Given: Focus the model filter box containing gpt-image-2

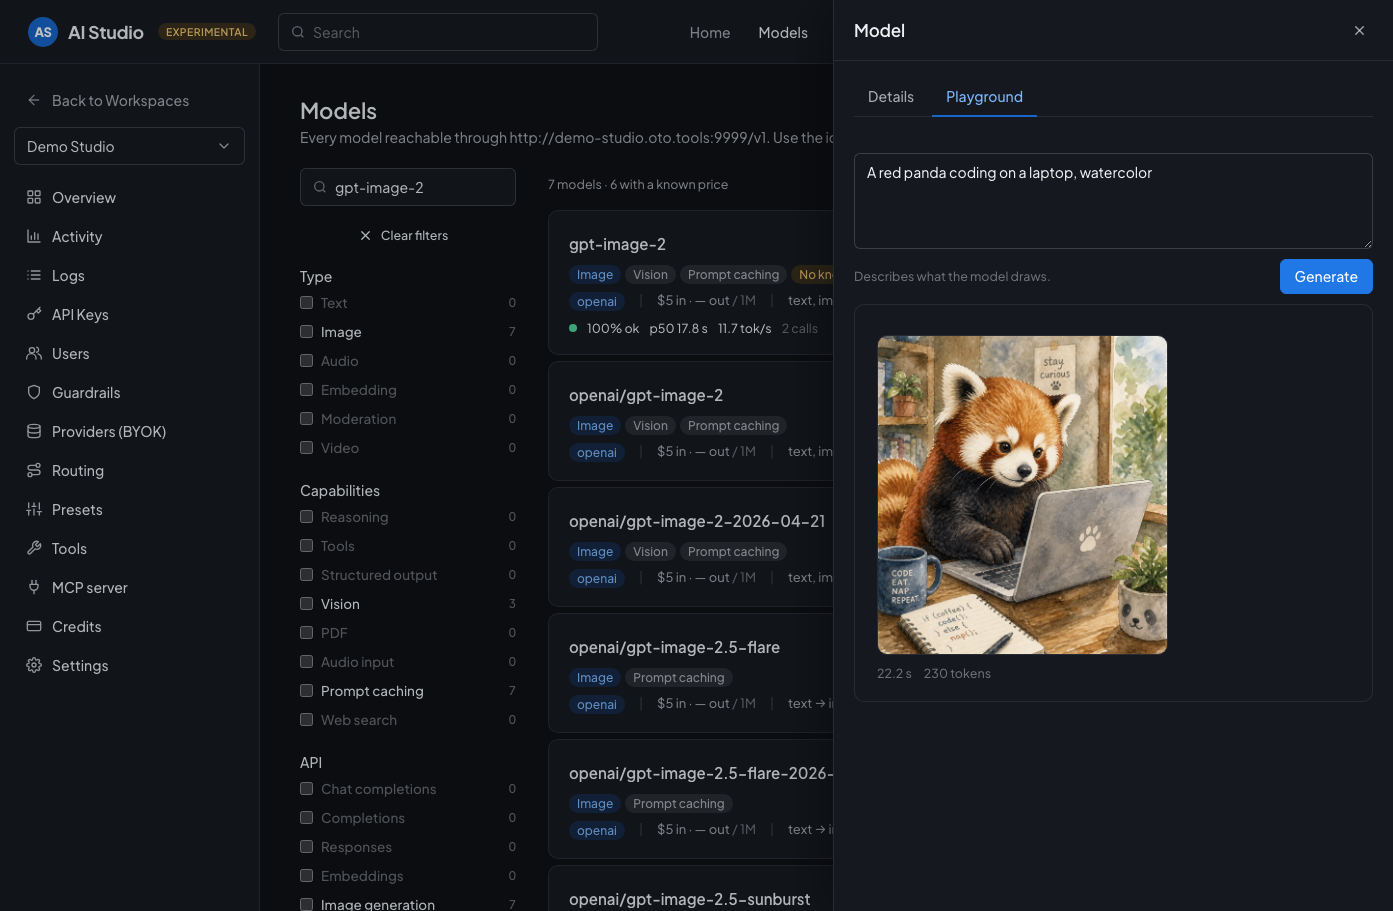Looking at the screenshot, I should tap(408, 187).
